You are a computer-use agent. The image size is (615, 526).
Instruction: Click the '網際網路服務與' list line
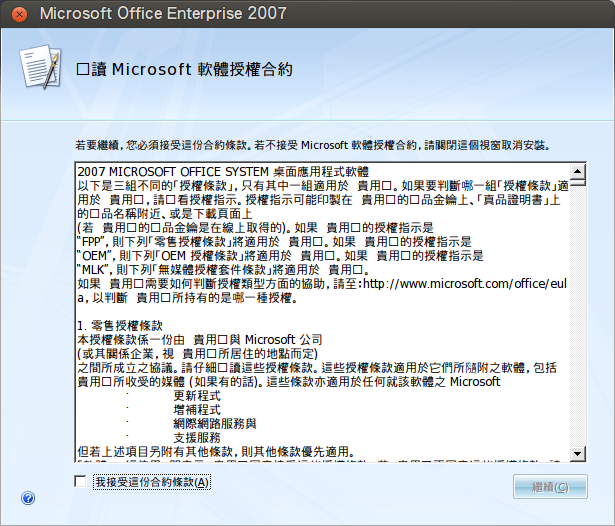(215, 424)
